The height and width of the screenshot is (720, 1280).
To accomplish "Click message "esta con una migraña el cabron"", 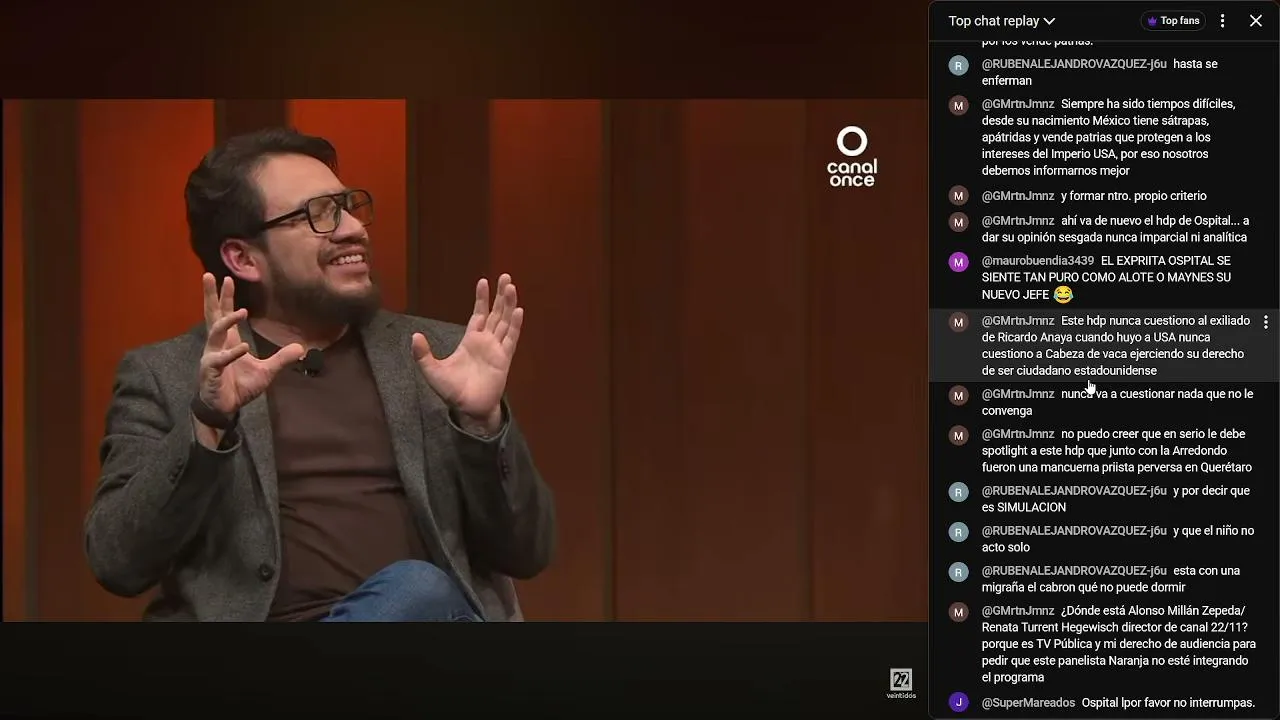I will (x=1111, y=579).
